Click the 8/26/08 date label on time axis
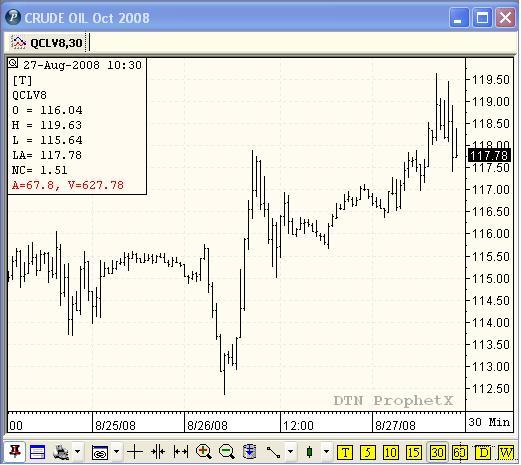Viewport: 521px width, 465px height. [207, 426]
